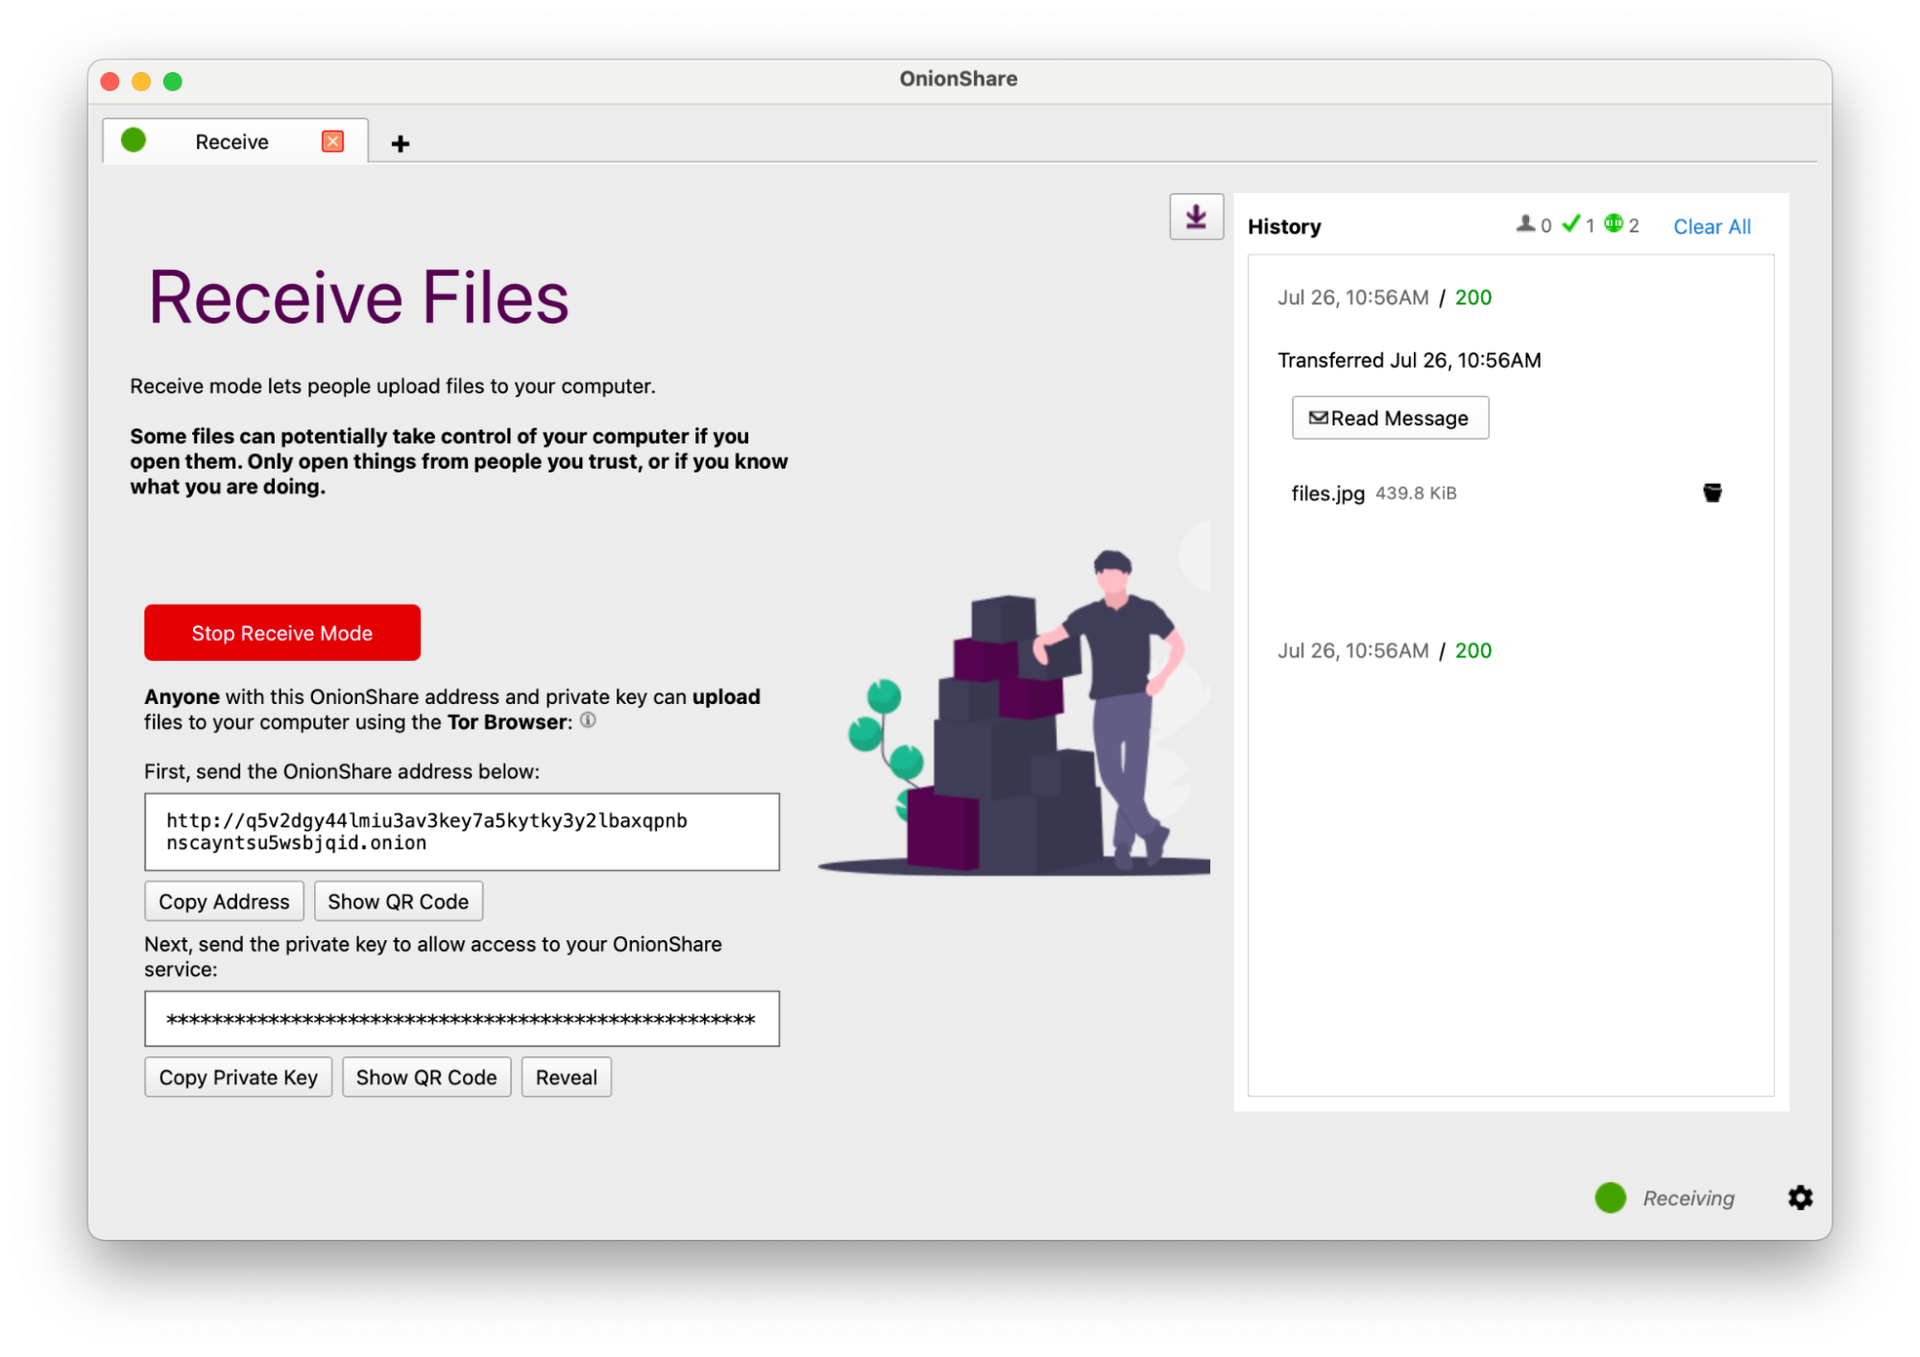1920x1357 pixels.
Task: Show QR Code for the address
Action: pos(398,901)
